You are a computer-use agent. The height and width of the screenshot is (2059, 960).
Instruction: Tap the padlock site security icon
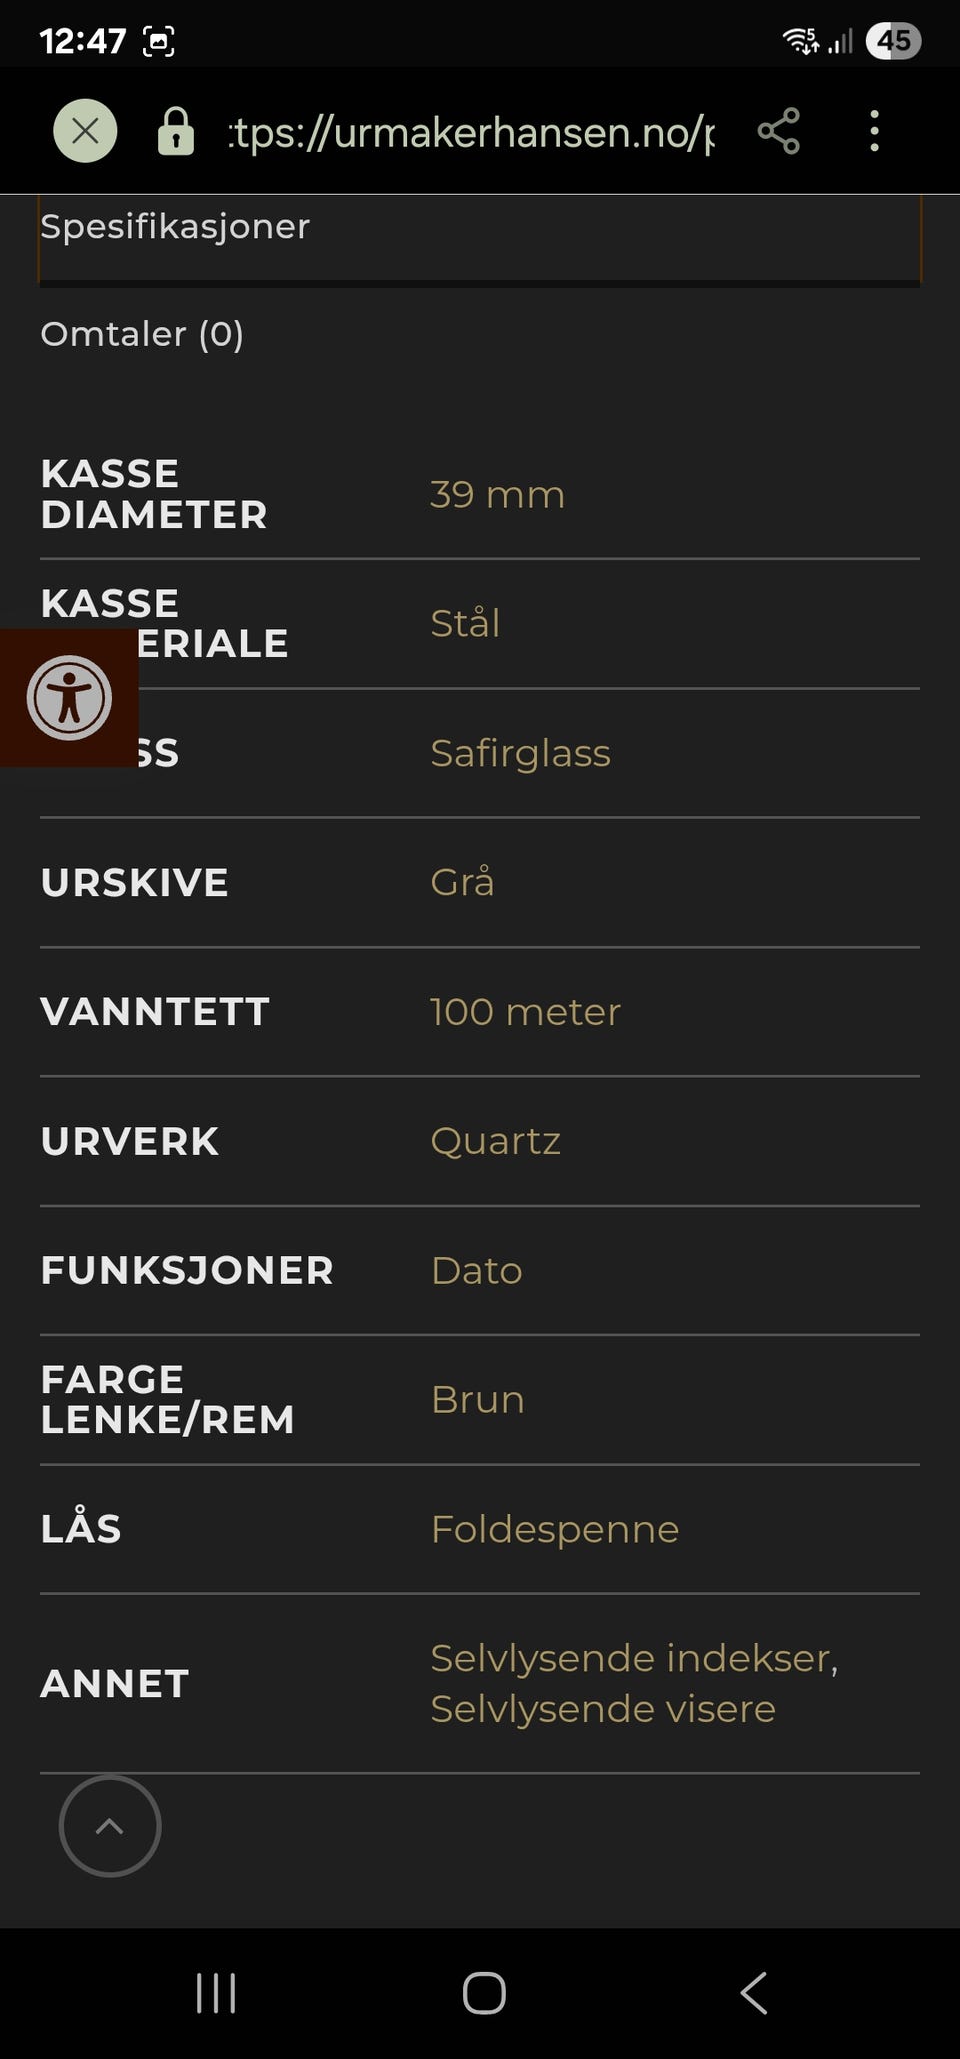point(175,131)
